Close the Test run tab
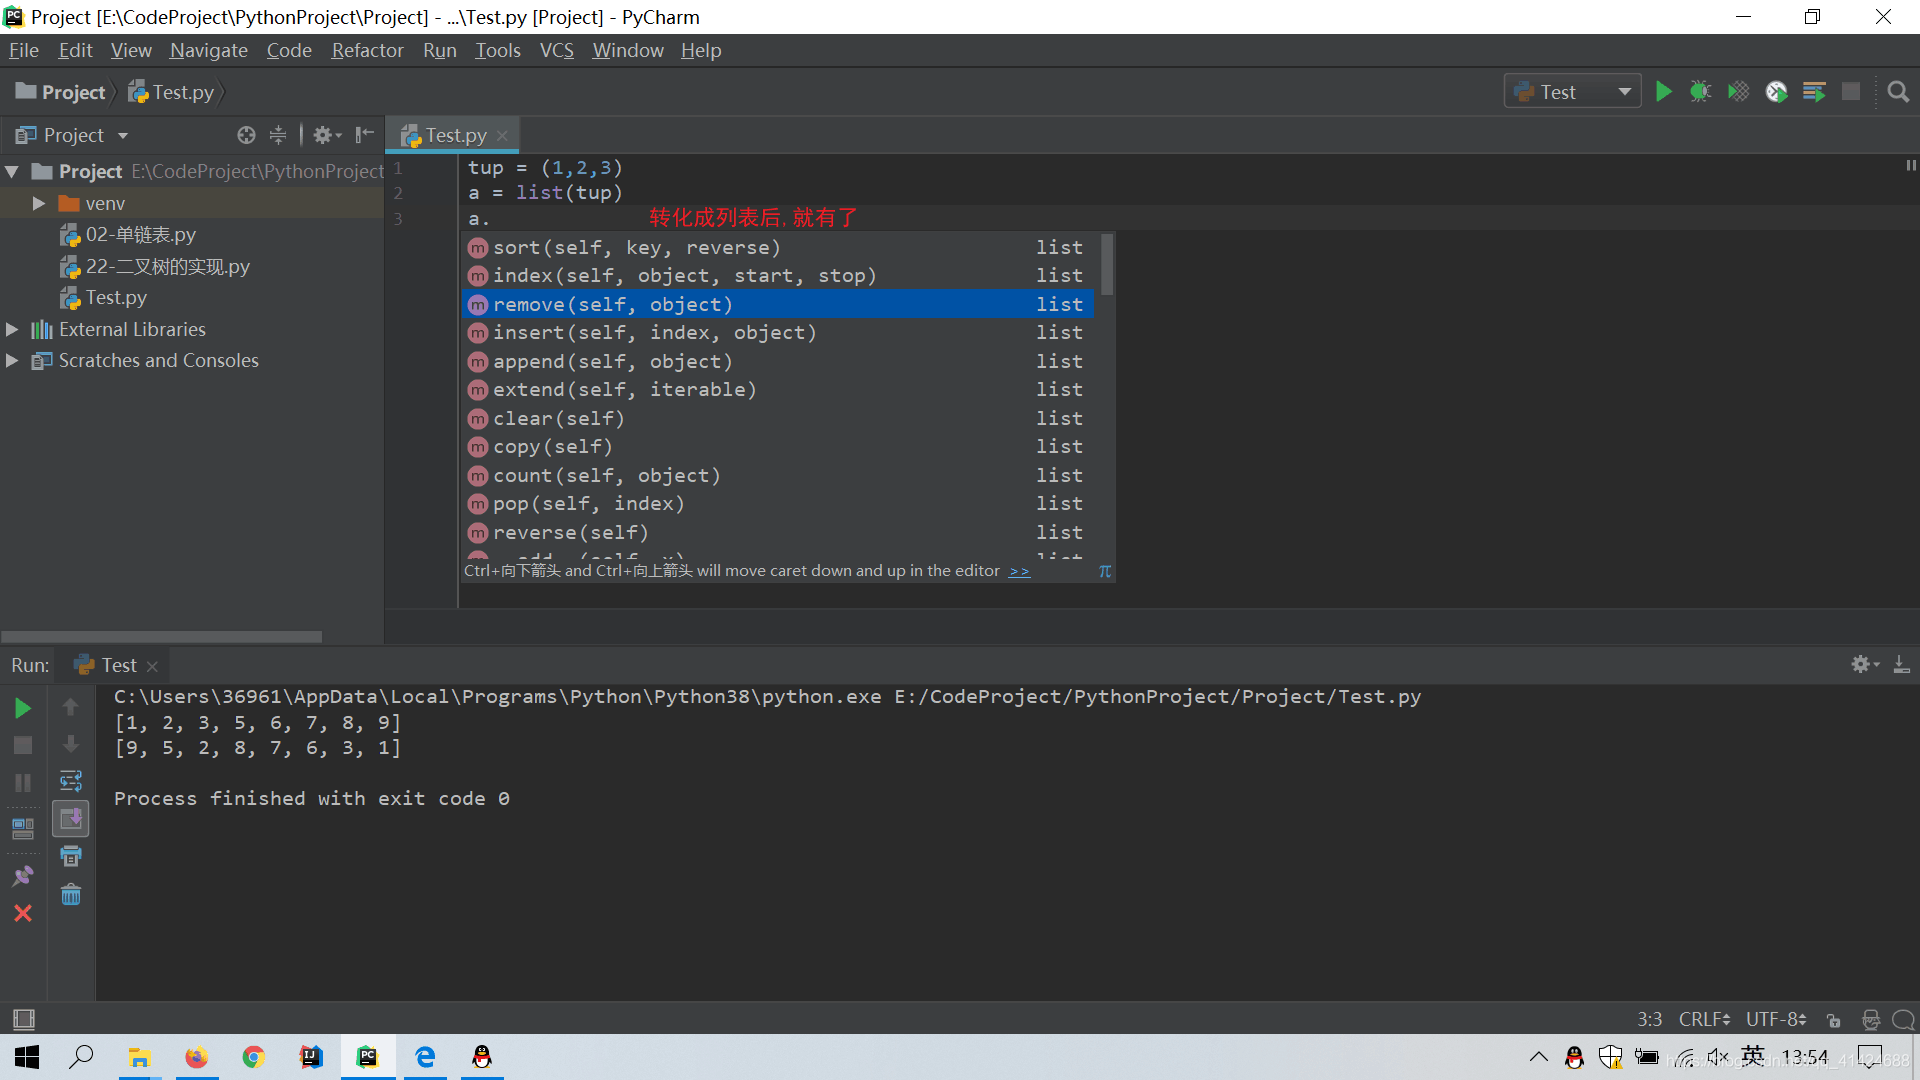 tap(152, 666)
